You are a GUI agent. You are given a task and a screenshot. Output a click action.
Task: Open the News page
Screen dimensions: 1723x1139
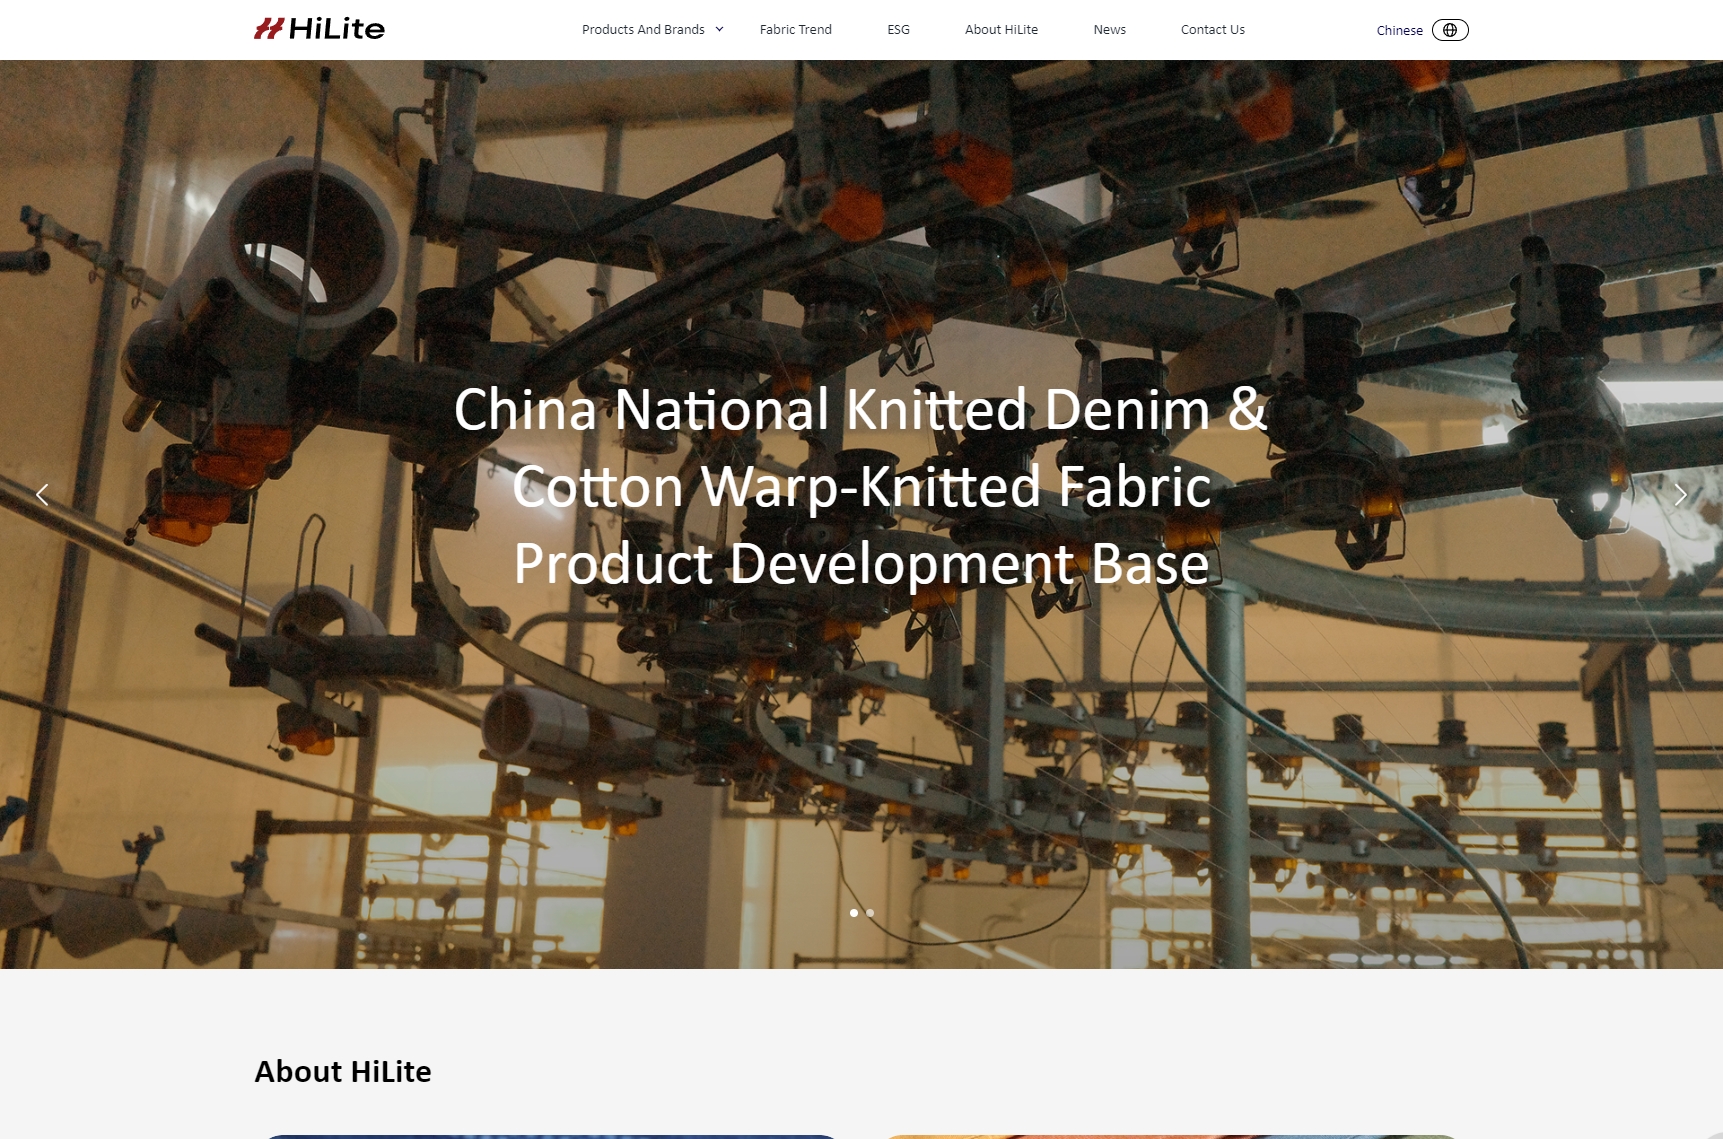point(1109,30)
